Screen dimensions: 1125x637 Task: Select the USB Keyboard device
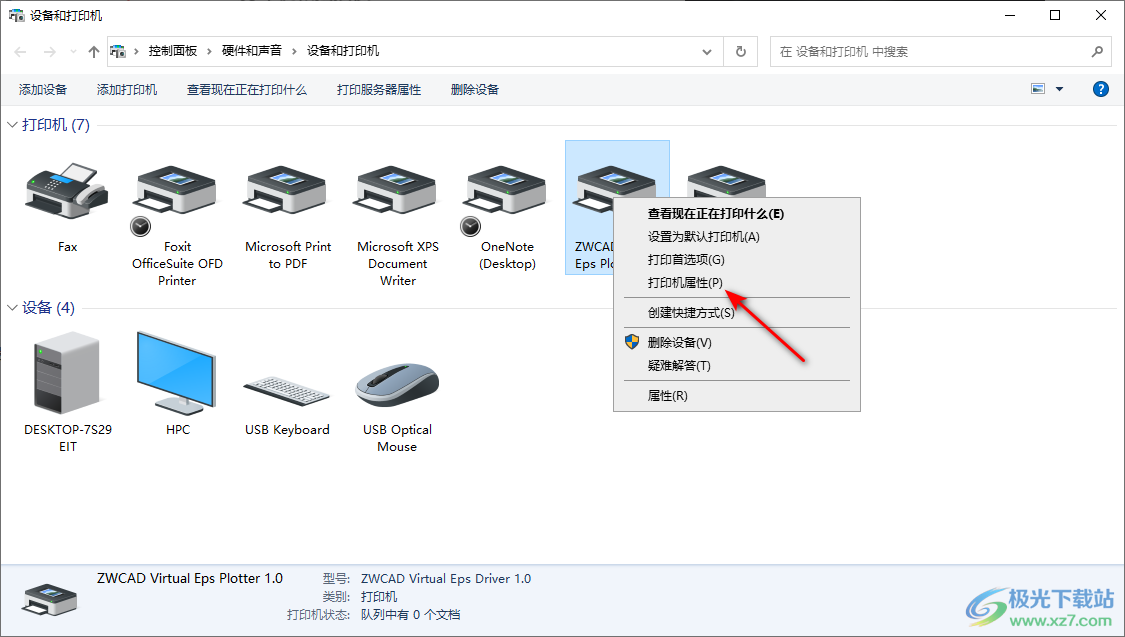point(286,391)
